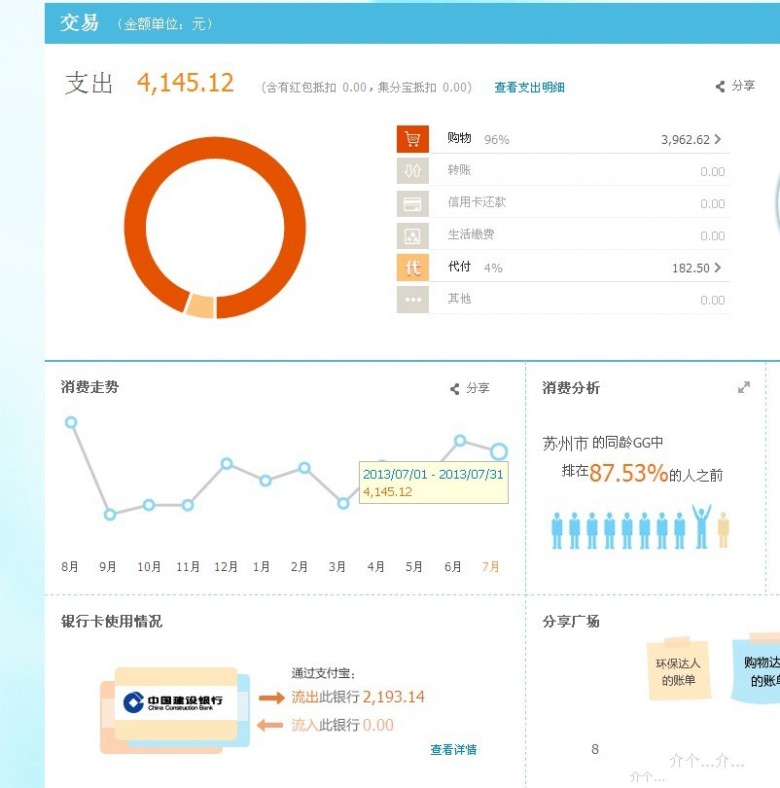Click the 转账 transfer arrows icon
Viewport: 780px width, 788px height.
pos(412,171)
